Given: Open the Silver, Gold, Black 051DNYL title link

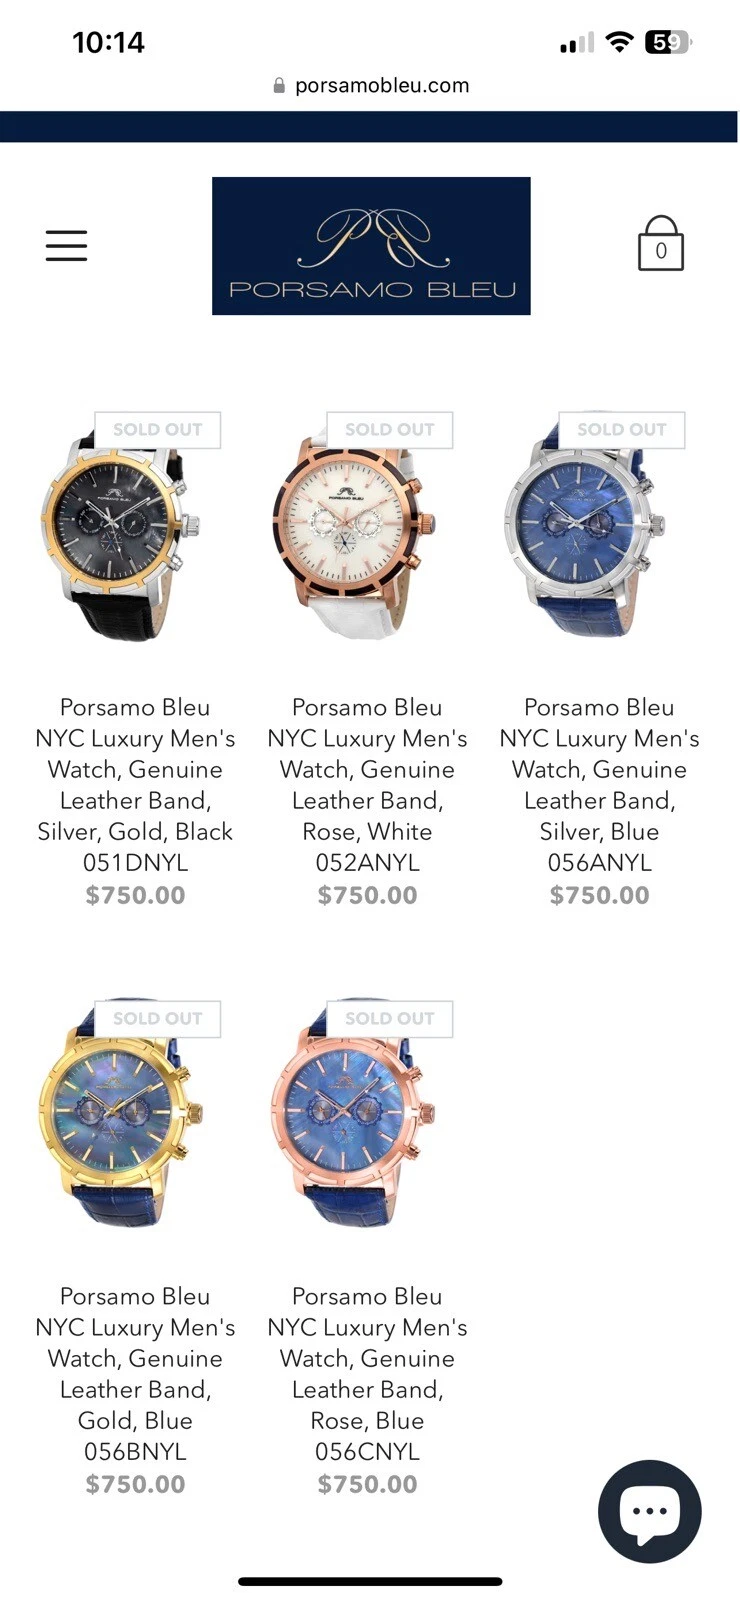Looking at the screenshot, I should click(x=135, y=785).
